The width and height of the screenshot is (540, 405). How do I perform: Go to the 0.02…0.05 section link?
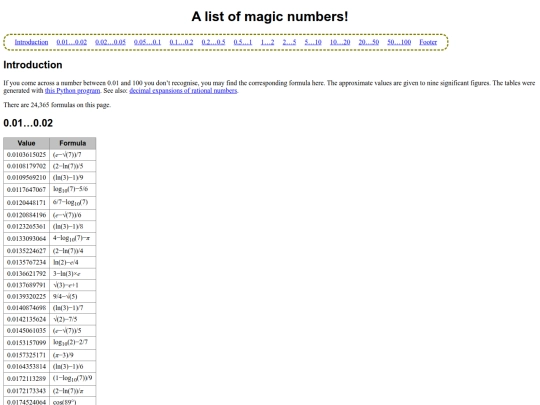pos(111,42)
